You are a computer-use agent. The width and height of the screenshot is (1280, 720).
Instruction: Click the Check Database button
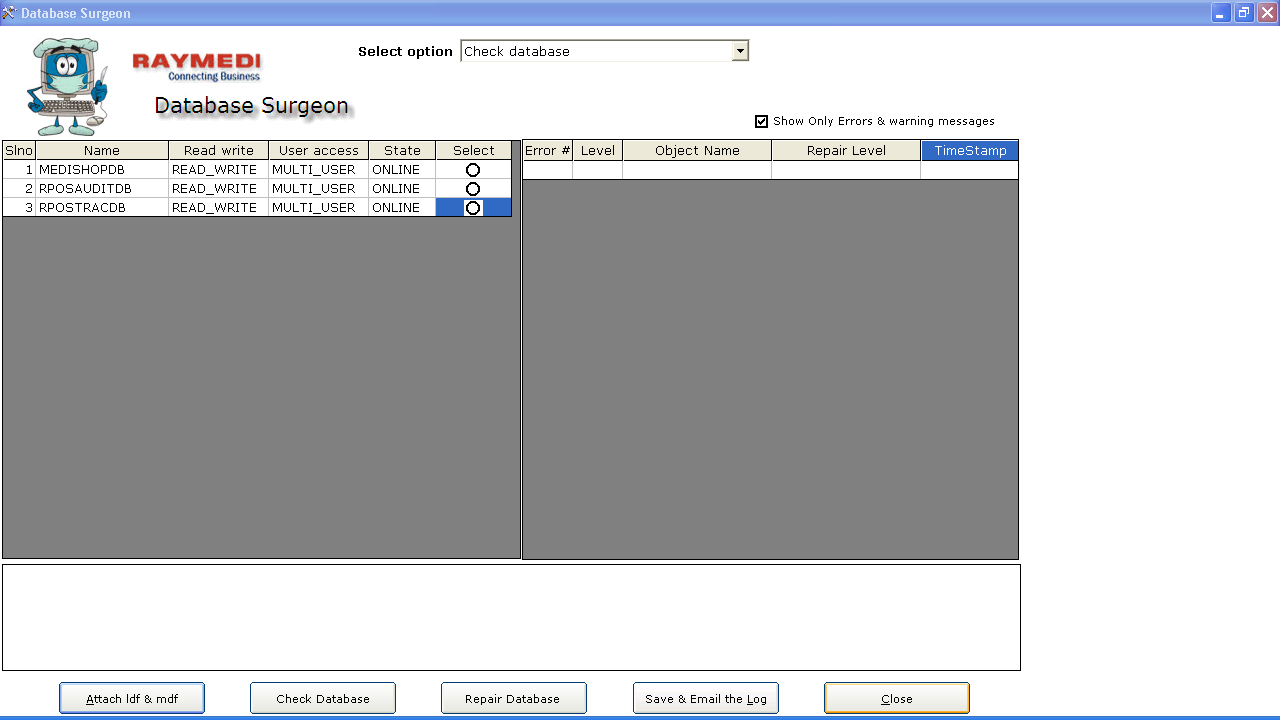pyautogui.click(x=323, y=698)
